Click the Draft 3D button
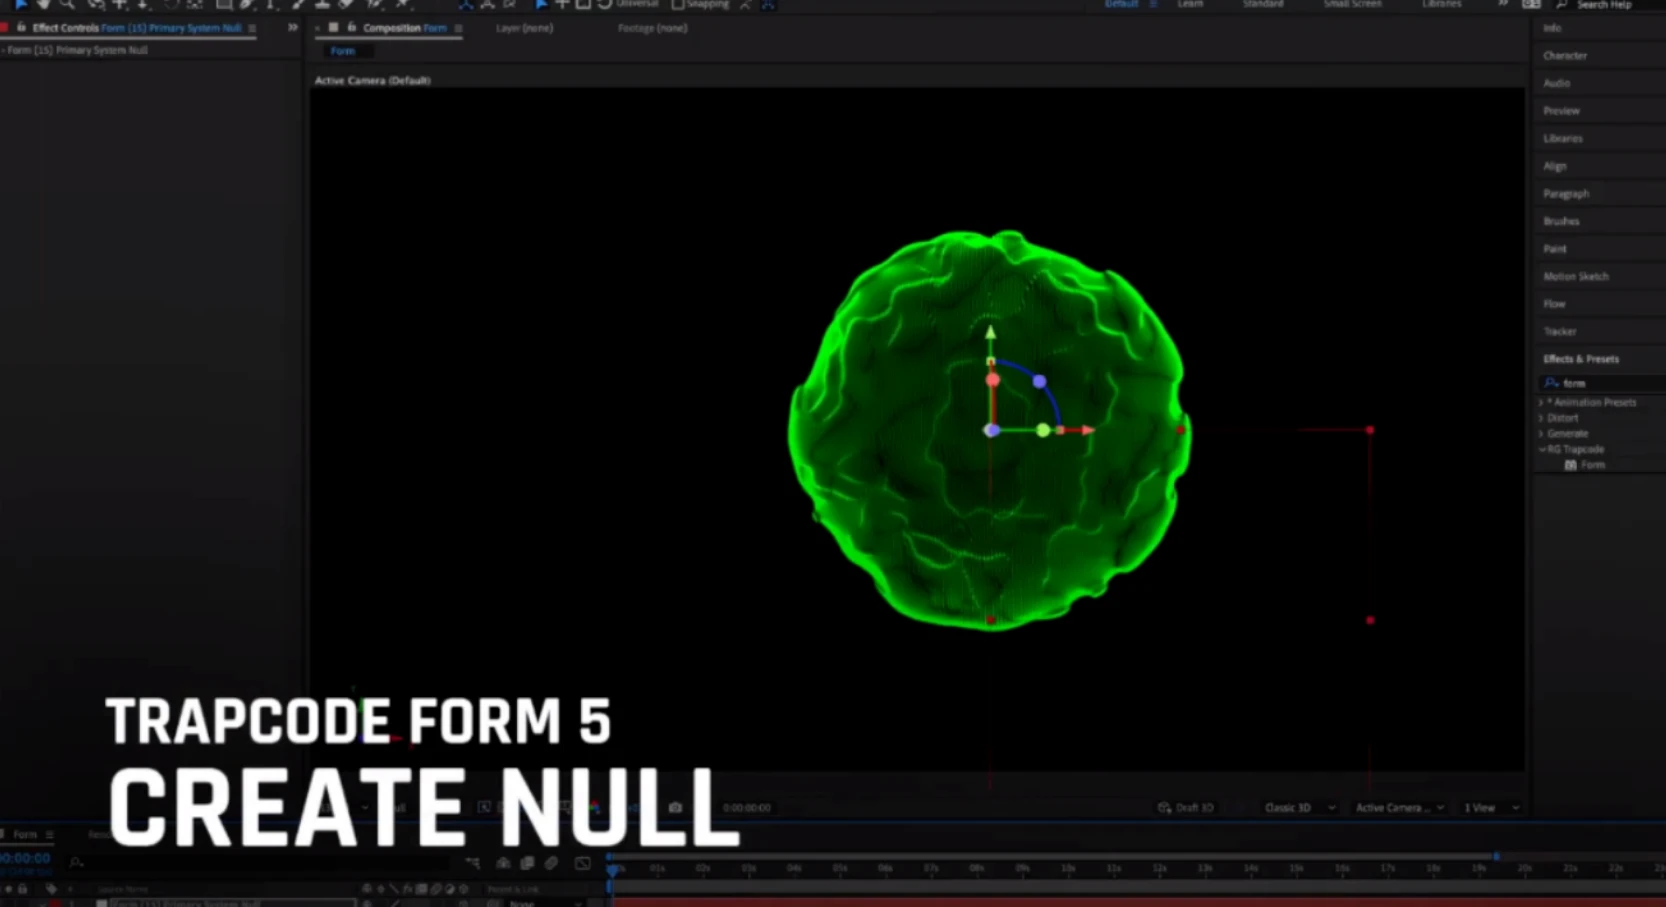Screen dimensions: 1666x907 point(1186,807)
